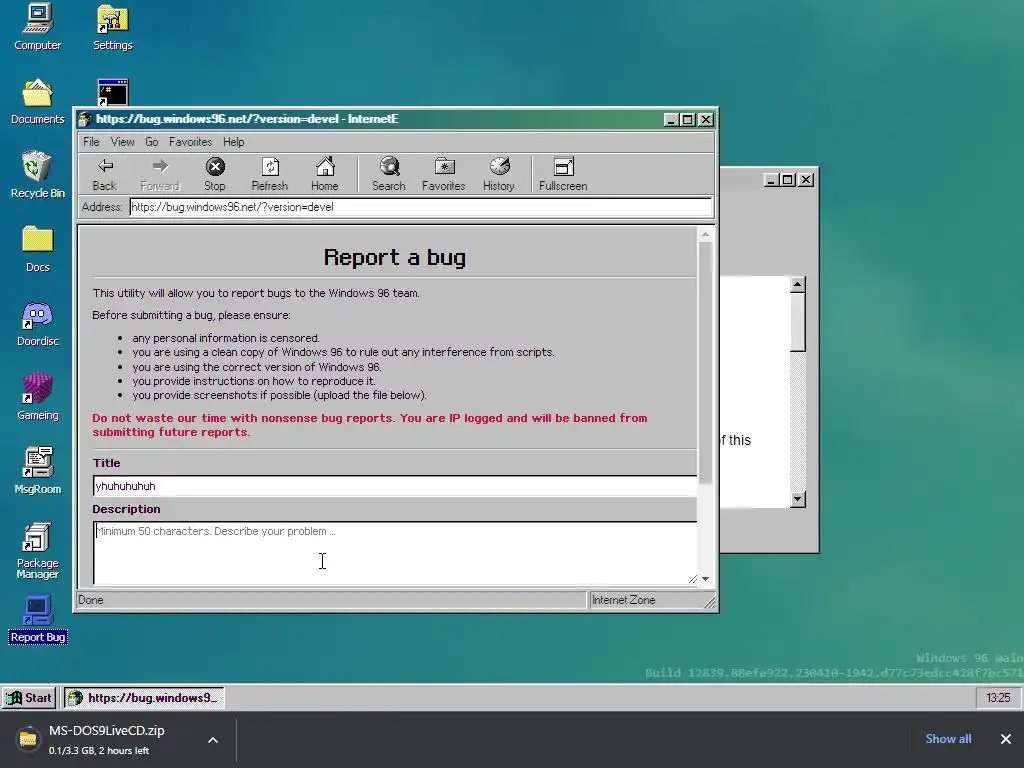Go to the Home page icon
This screenshot has height=768, width=1024.
(x=325, y=174)
